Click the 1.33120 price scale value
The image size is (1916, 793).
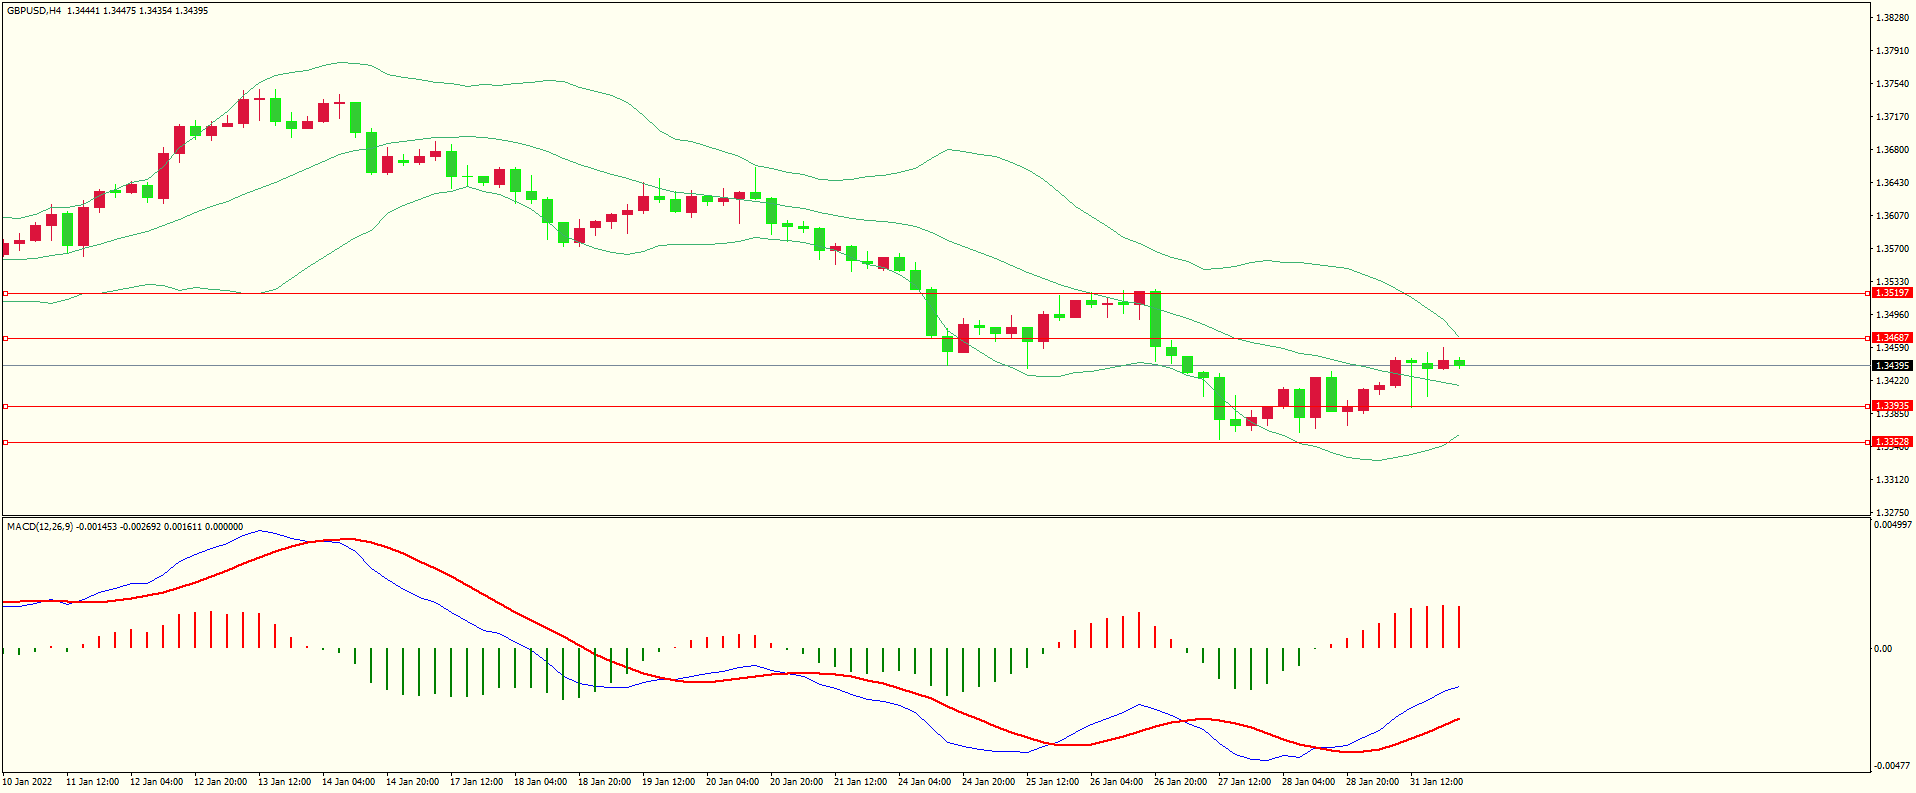[1892, 480]
